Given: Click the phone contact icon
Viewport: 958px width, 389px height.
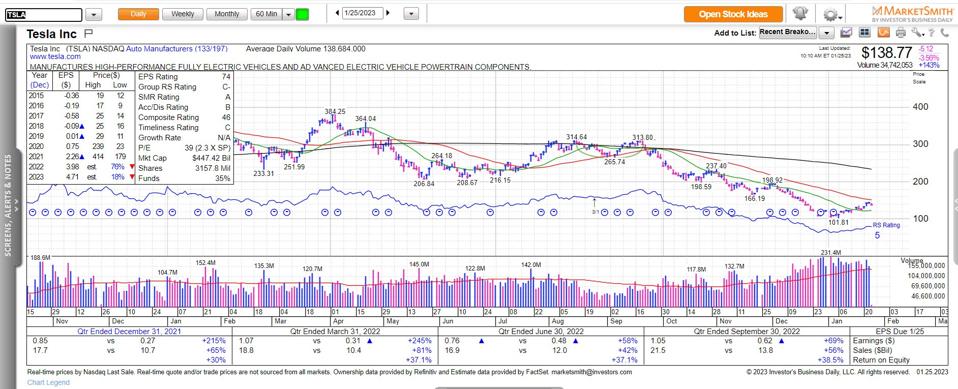Looking at the screenshot, I should pos(946,32).
